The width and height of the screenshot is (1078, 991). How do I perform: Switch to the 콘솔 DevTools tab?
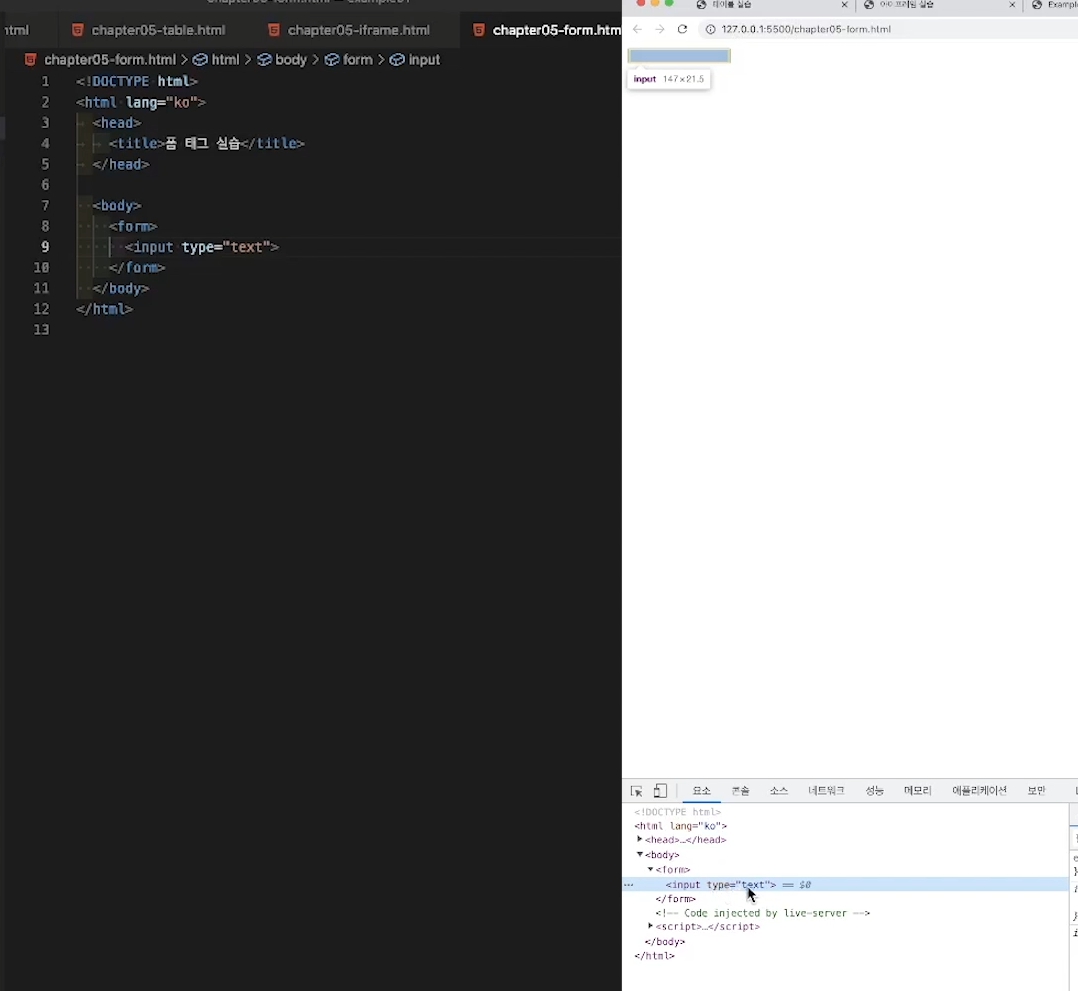[x=740, y=791]
